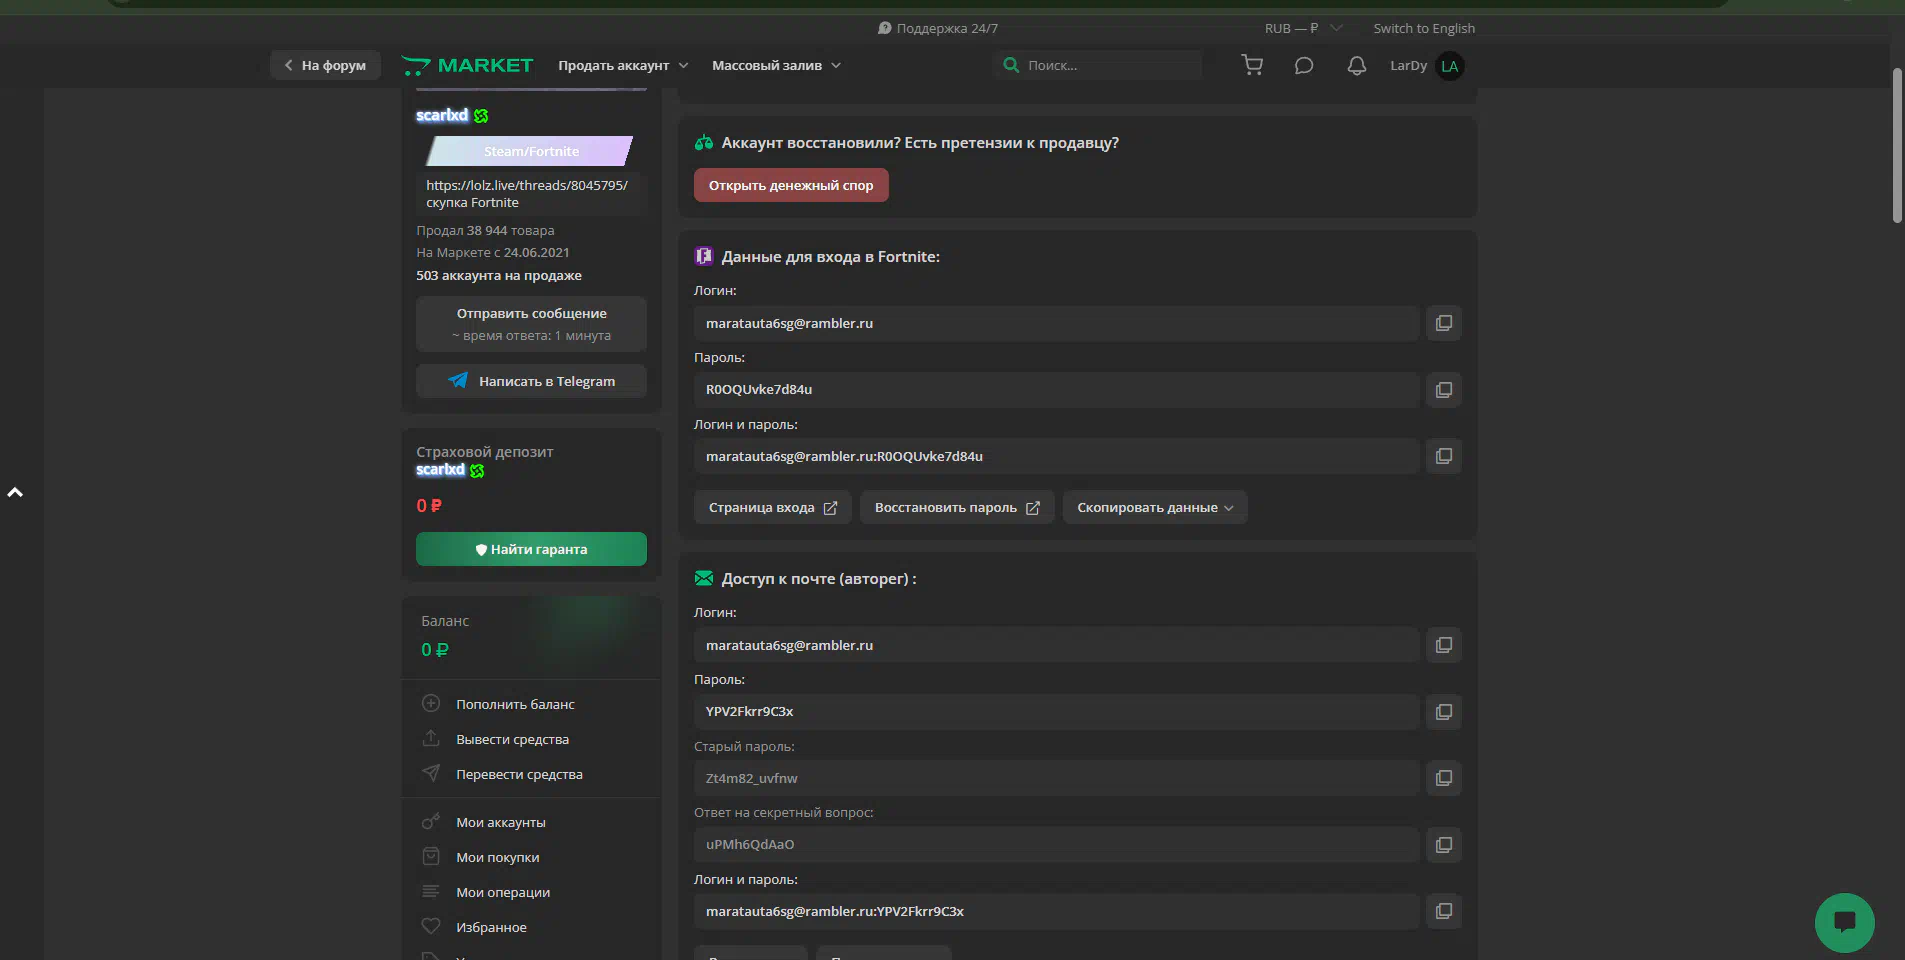The height and width of the screenshot is (960, 1905).
Task: Open Избранное in sidebar
Action: tap(491, 927)
